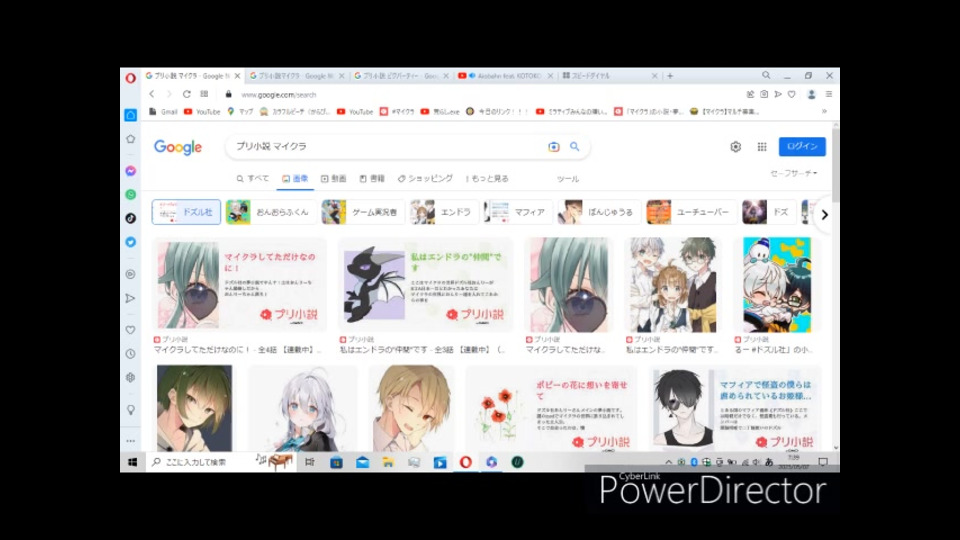Open the ツール search tools button
This screenshot has height=540, width=960.
pos(568,179)
